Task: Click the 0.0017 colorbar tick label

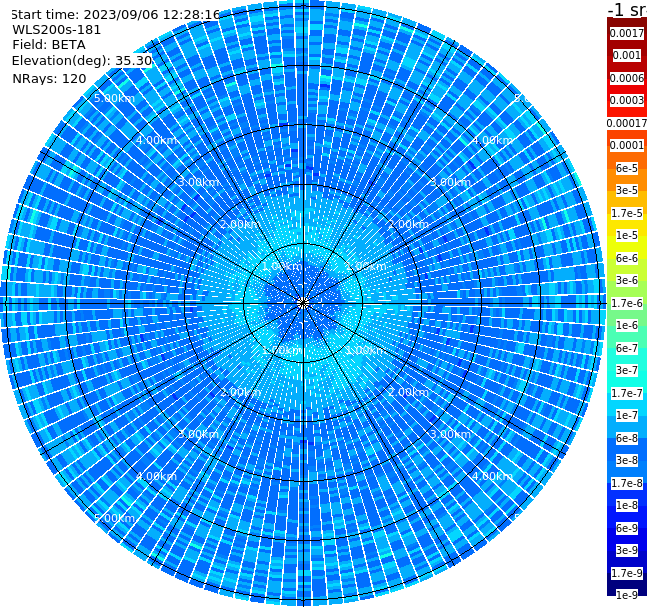Action: tap(627, 33)
